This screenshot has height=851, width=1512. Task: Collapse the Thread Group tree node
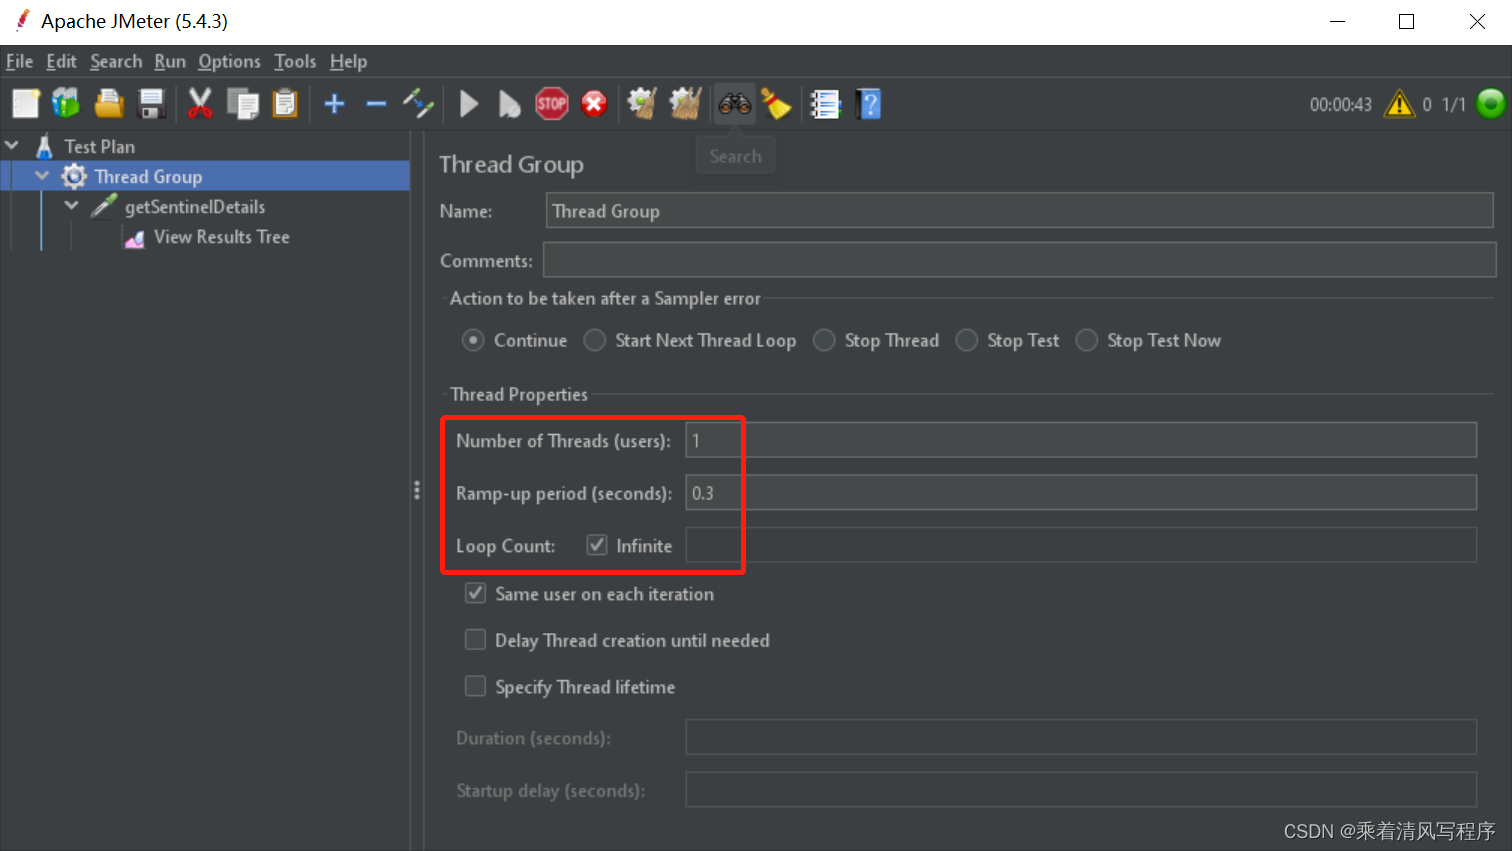(x=42, y=176)
